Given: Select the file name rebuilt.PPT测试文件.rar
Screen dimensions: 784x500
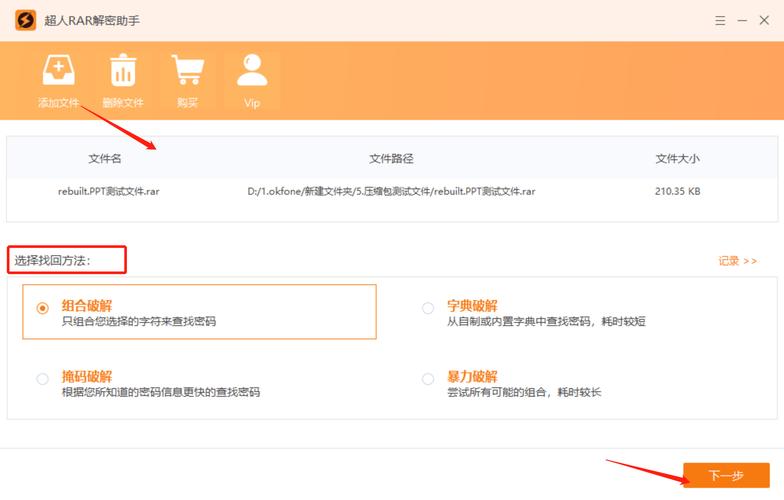Looking at the screenshot, I should [x=108, y=192].
